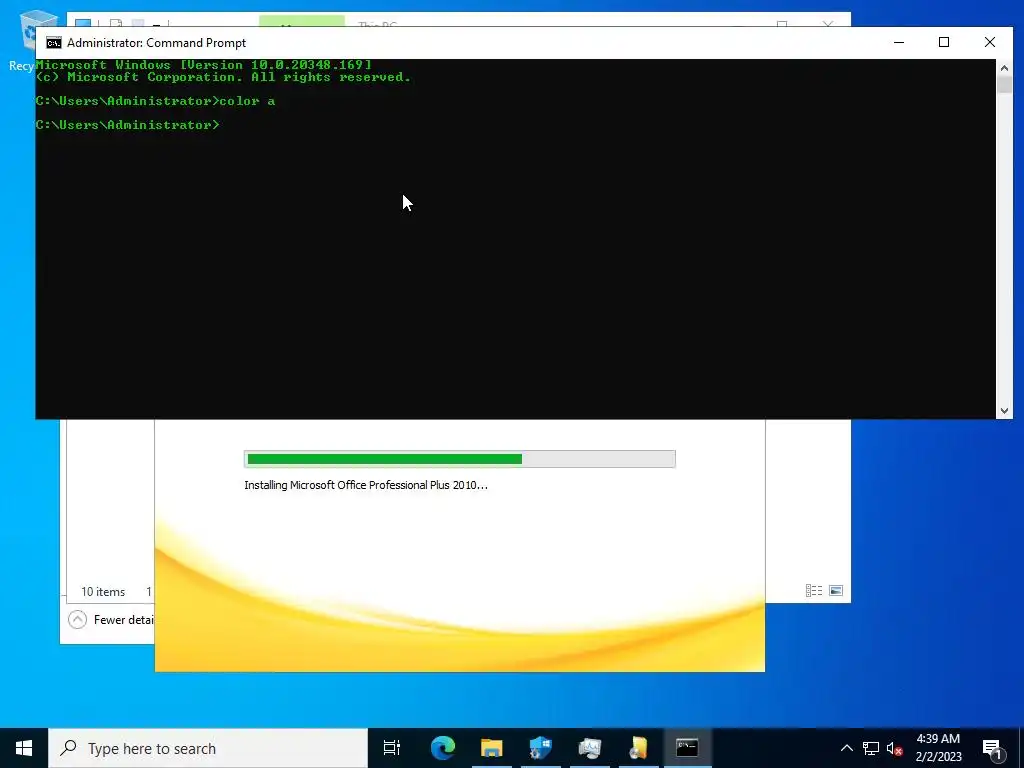The width and height of the screenshot is (1024, 768).
Task: Minimize the Command Prompt window
Action: [x=899, y=42]
